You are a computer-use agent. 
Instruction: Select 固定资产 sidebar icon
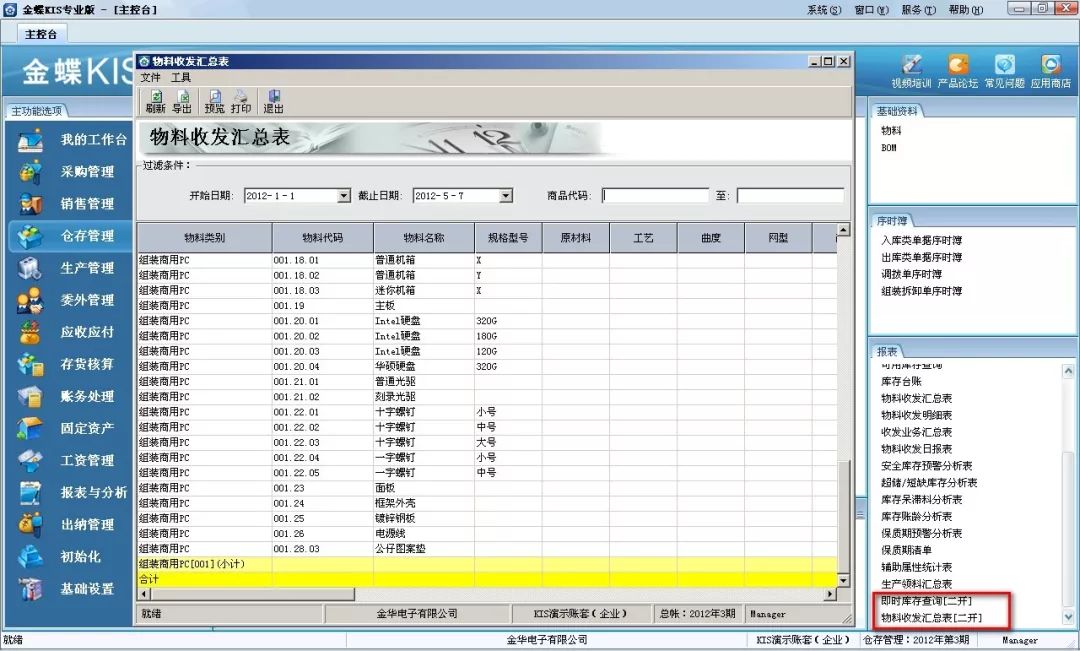click(30, 428)
